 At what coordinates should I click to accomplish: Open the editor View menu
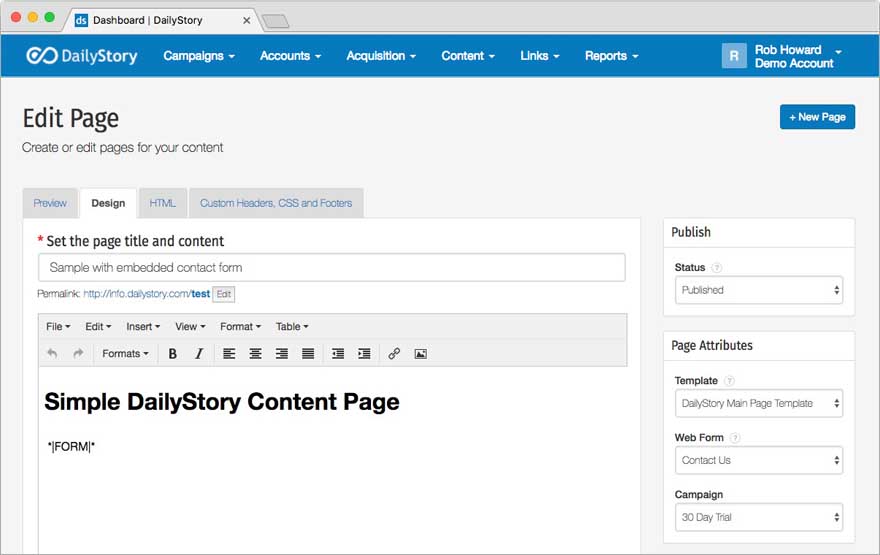click(190, 327)
